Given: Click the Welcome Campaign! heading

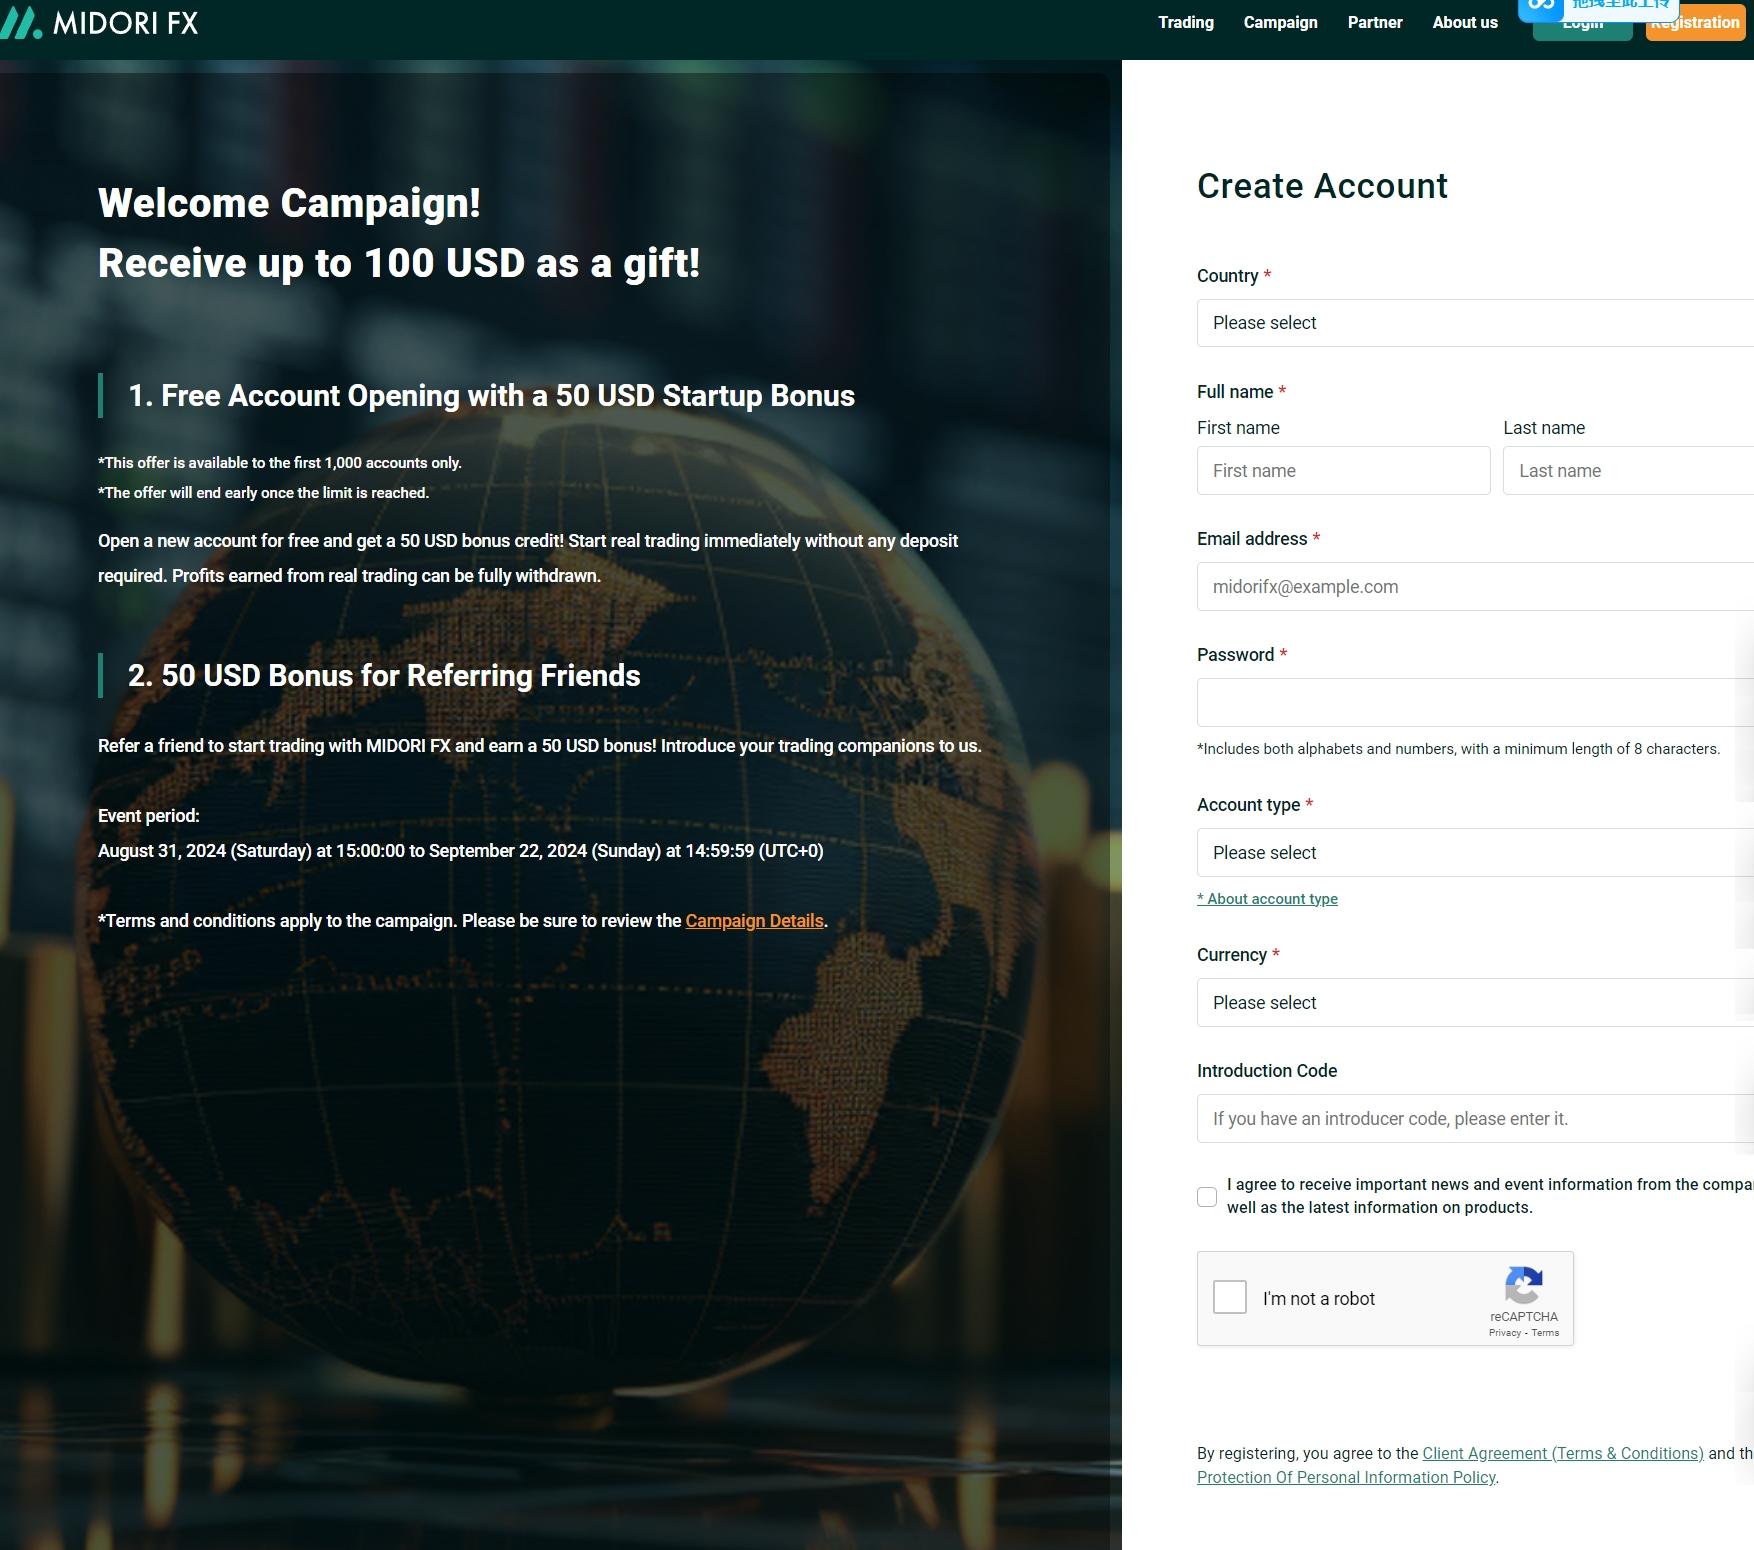Looking at the screenshot, I should 289,204.
